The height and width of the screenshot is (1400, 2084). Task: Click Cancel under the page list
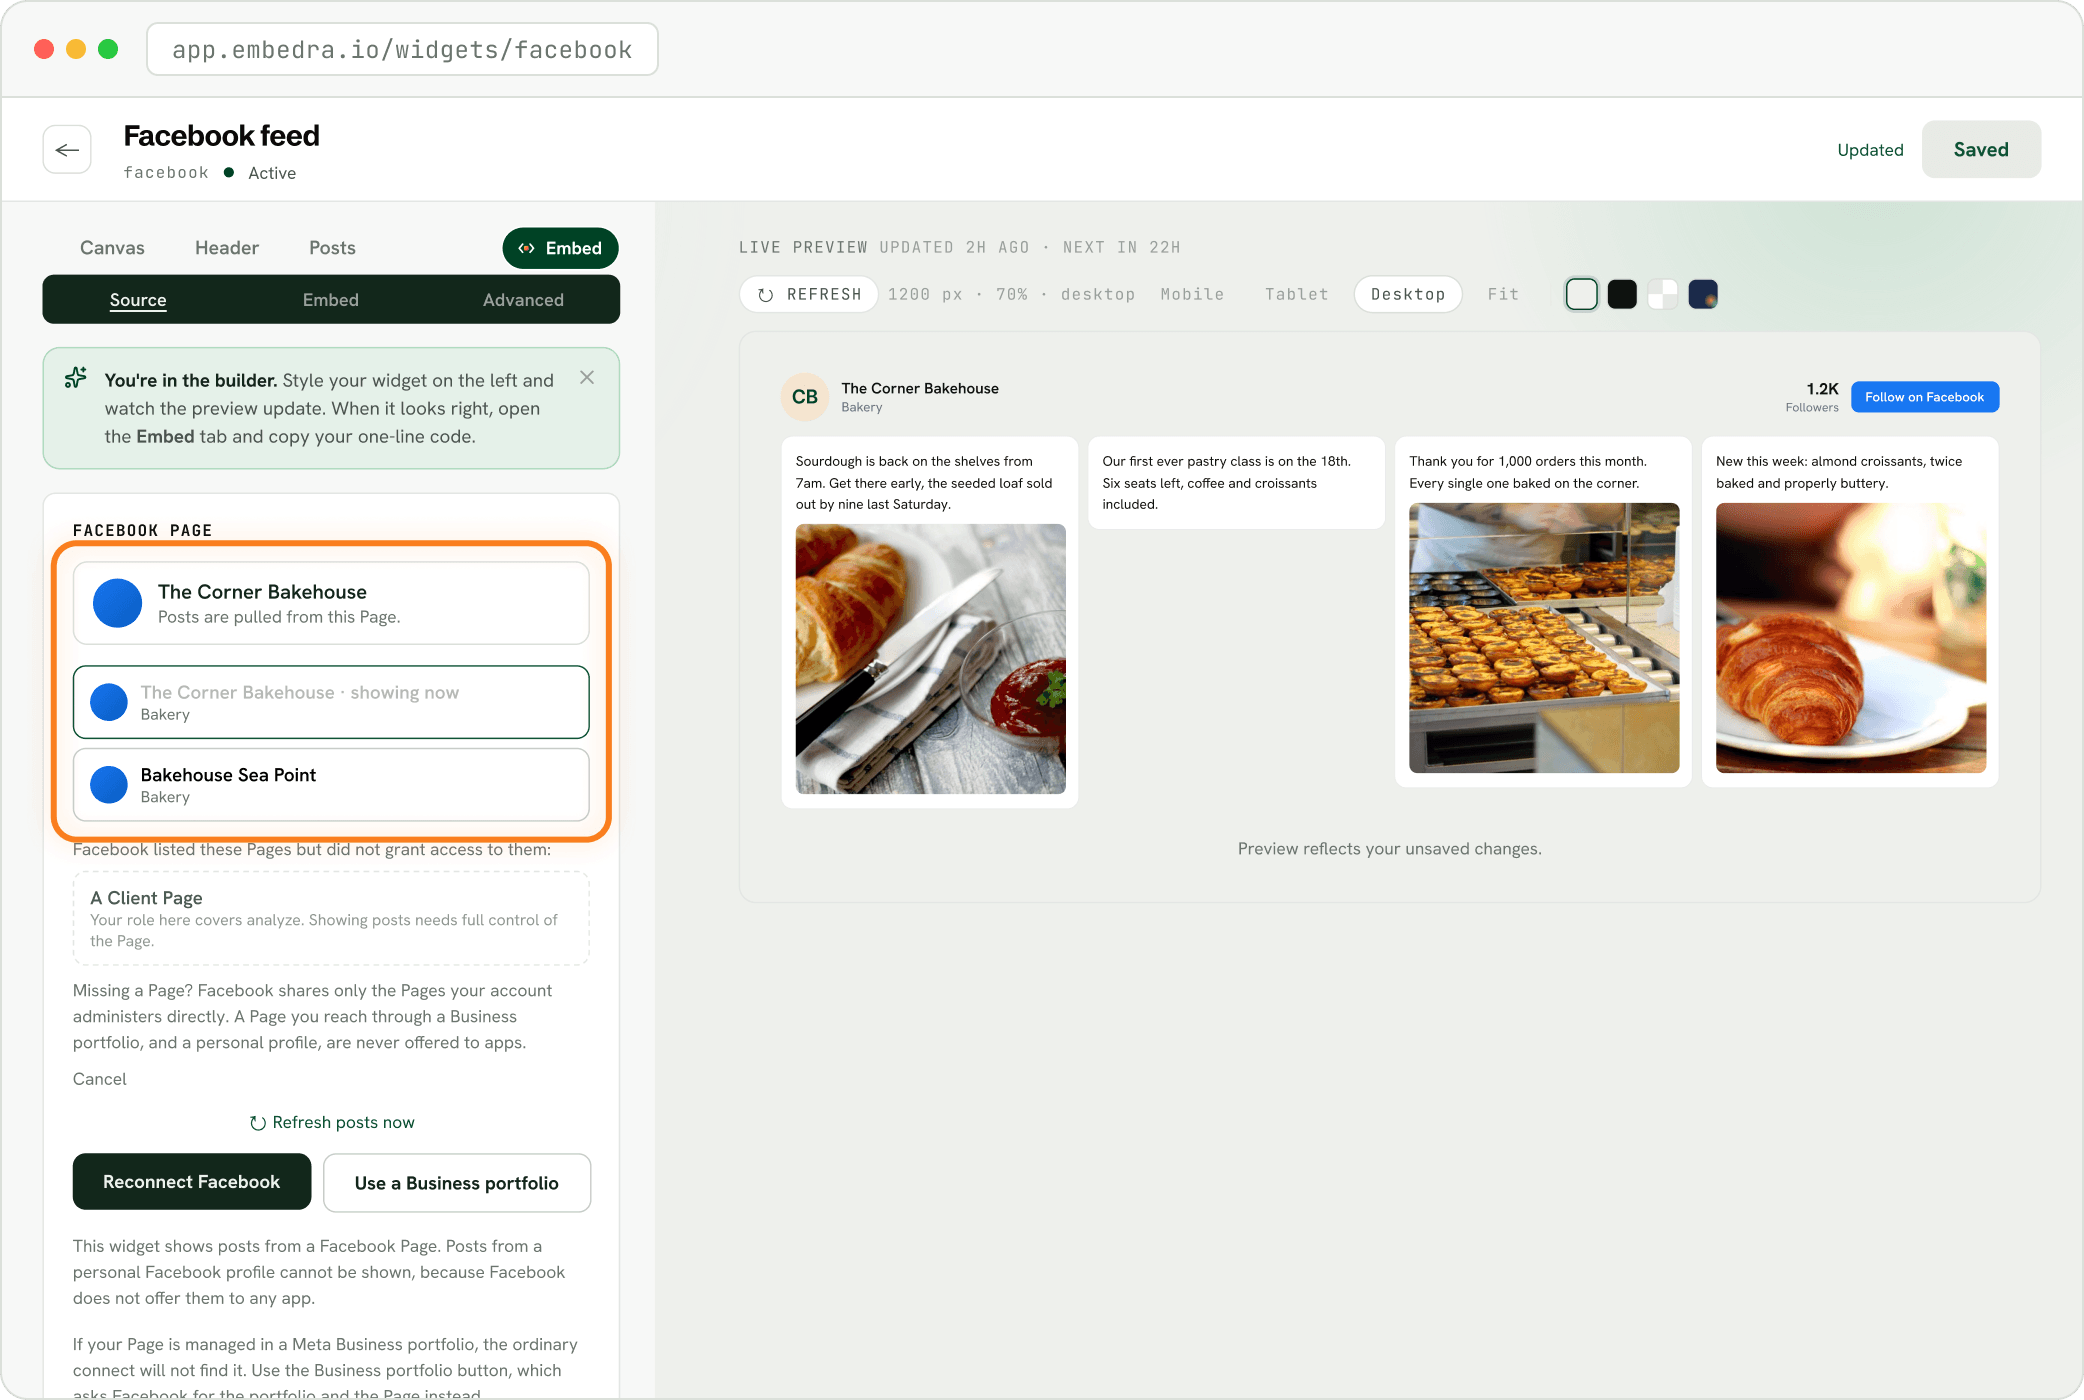coord(100,1079)
